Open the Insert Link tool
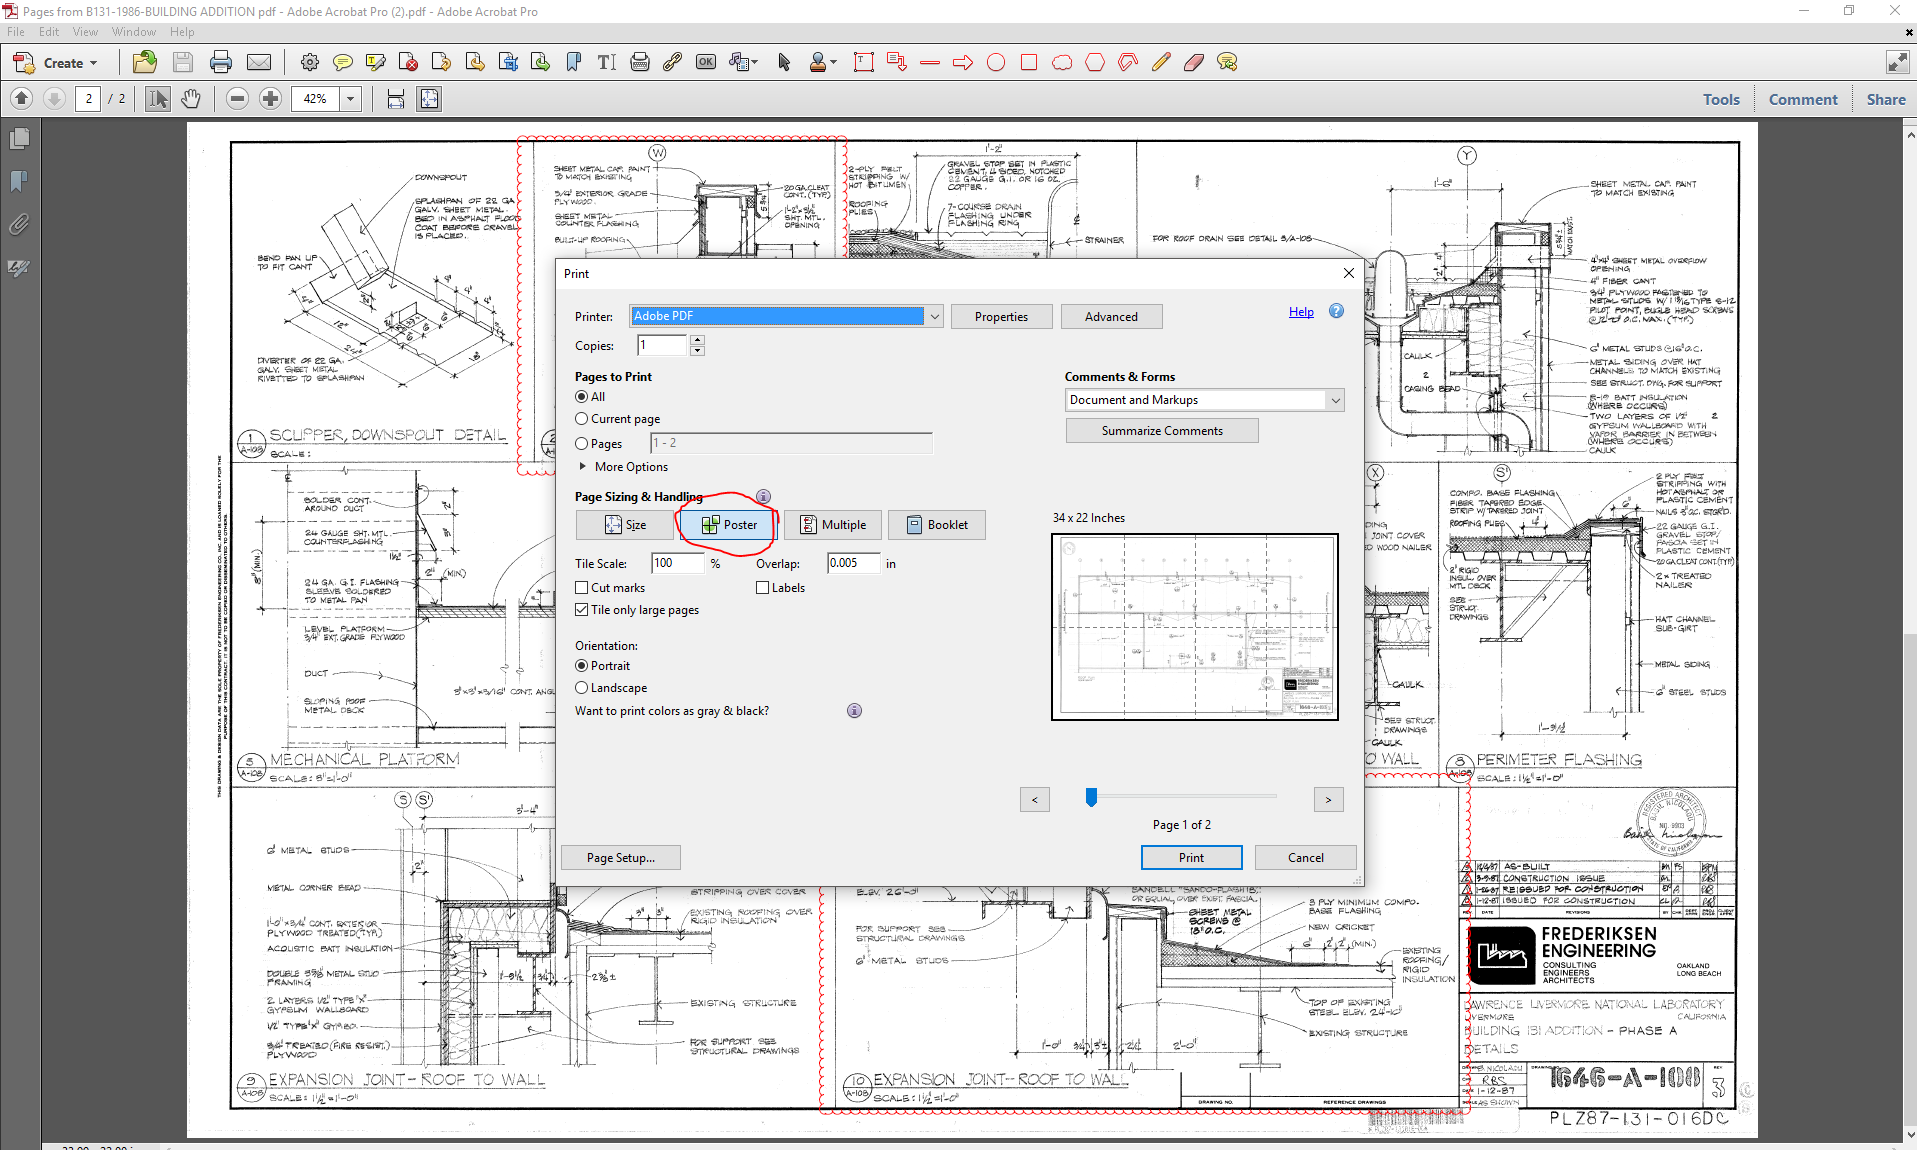This screenshot has width=1917, height=1150. 672,62
